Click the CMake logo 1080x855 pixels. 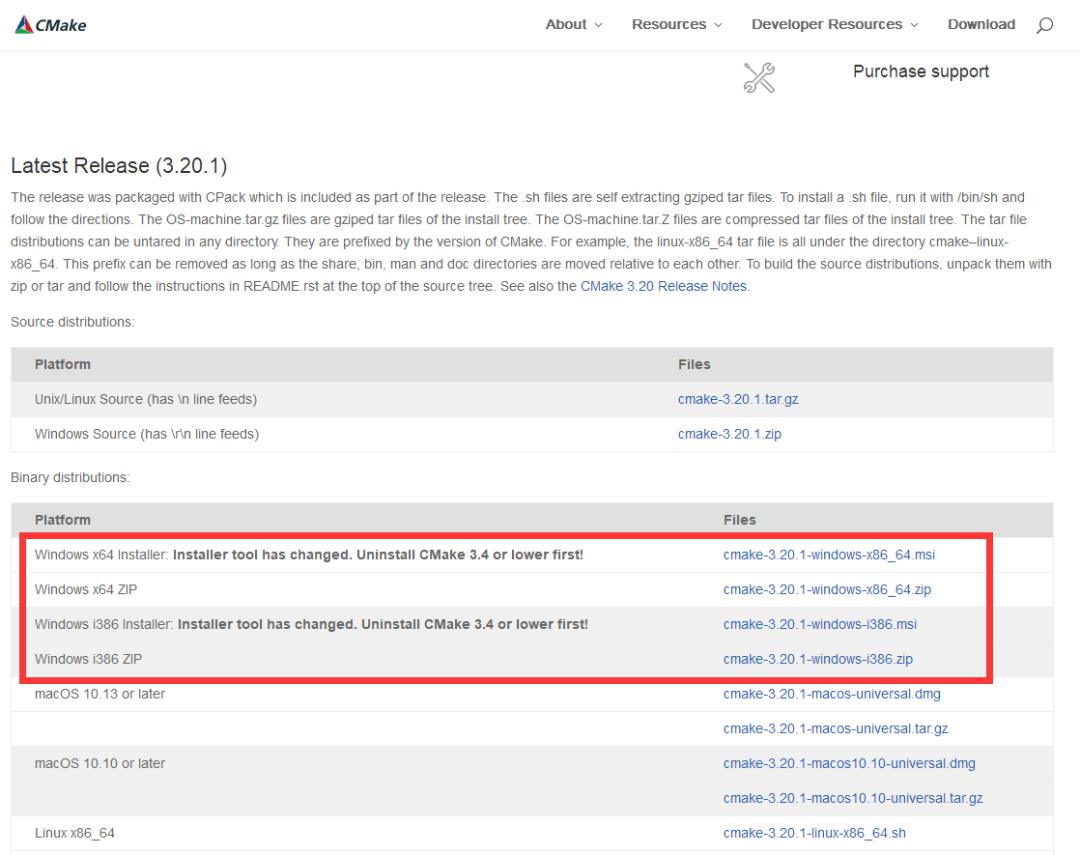pyautogui.click(x=50, y=25)
